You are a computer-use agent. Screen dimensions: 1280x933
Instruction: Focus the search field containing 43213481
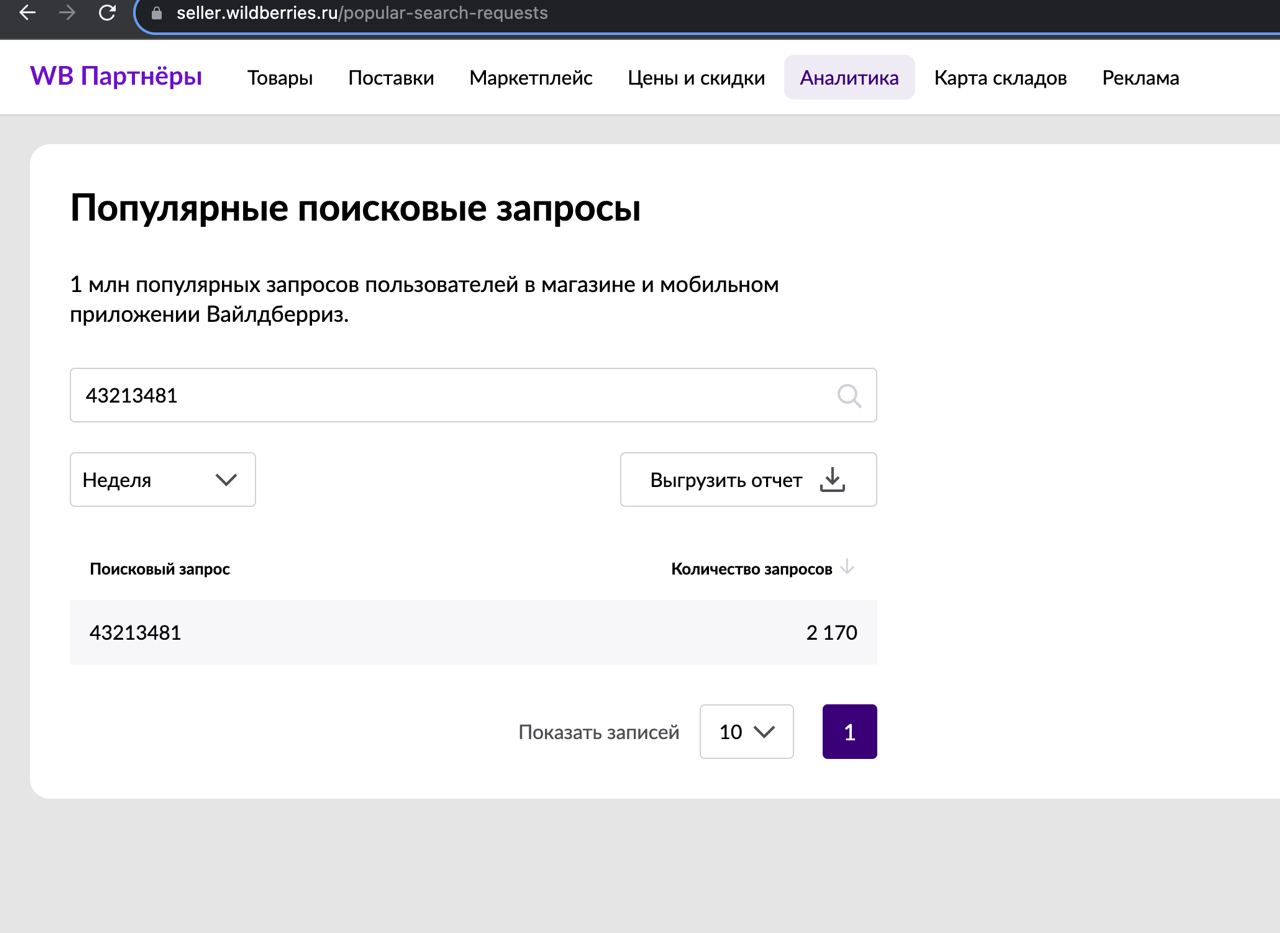473,395
